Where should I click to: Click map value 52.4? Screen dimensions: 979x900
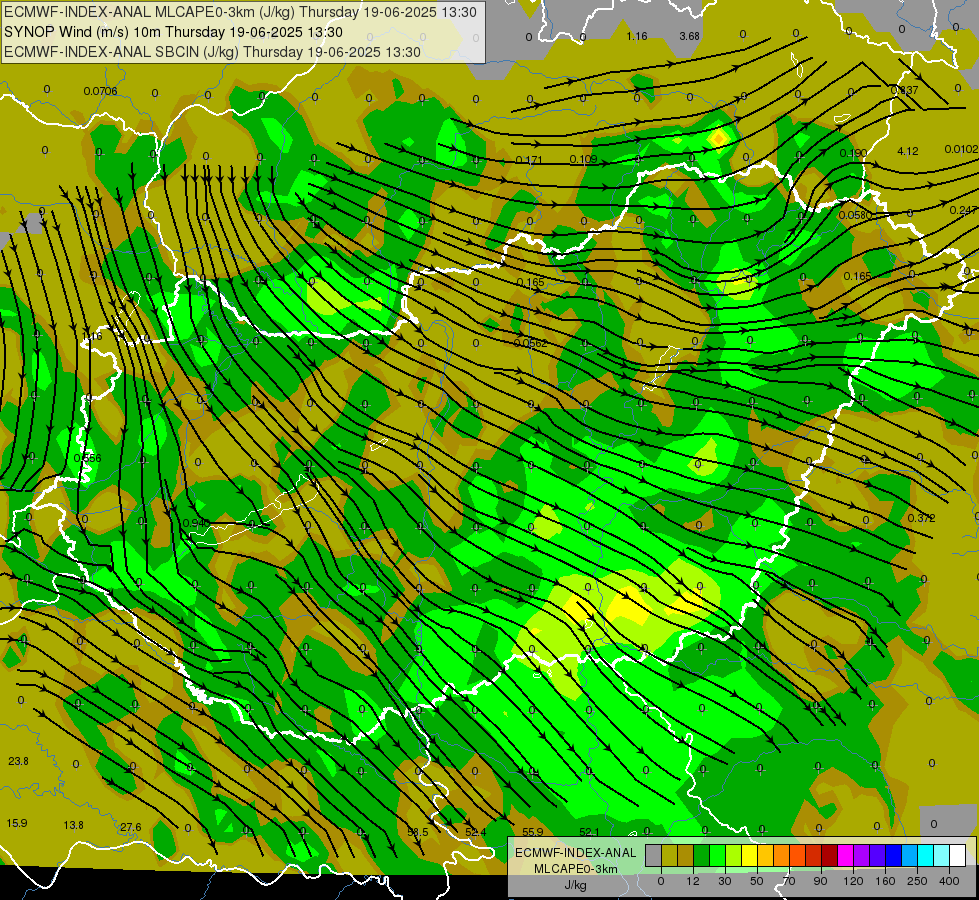476,832
